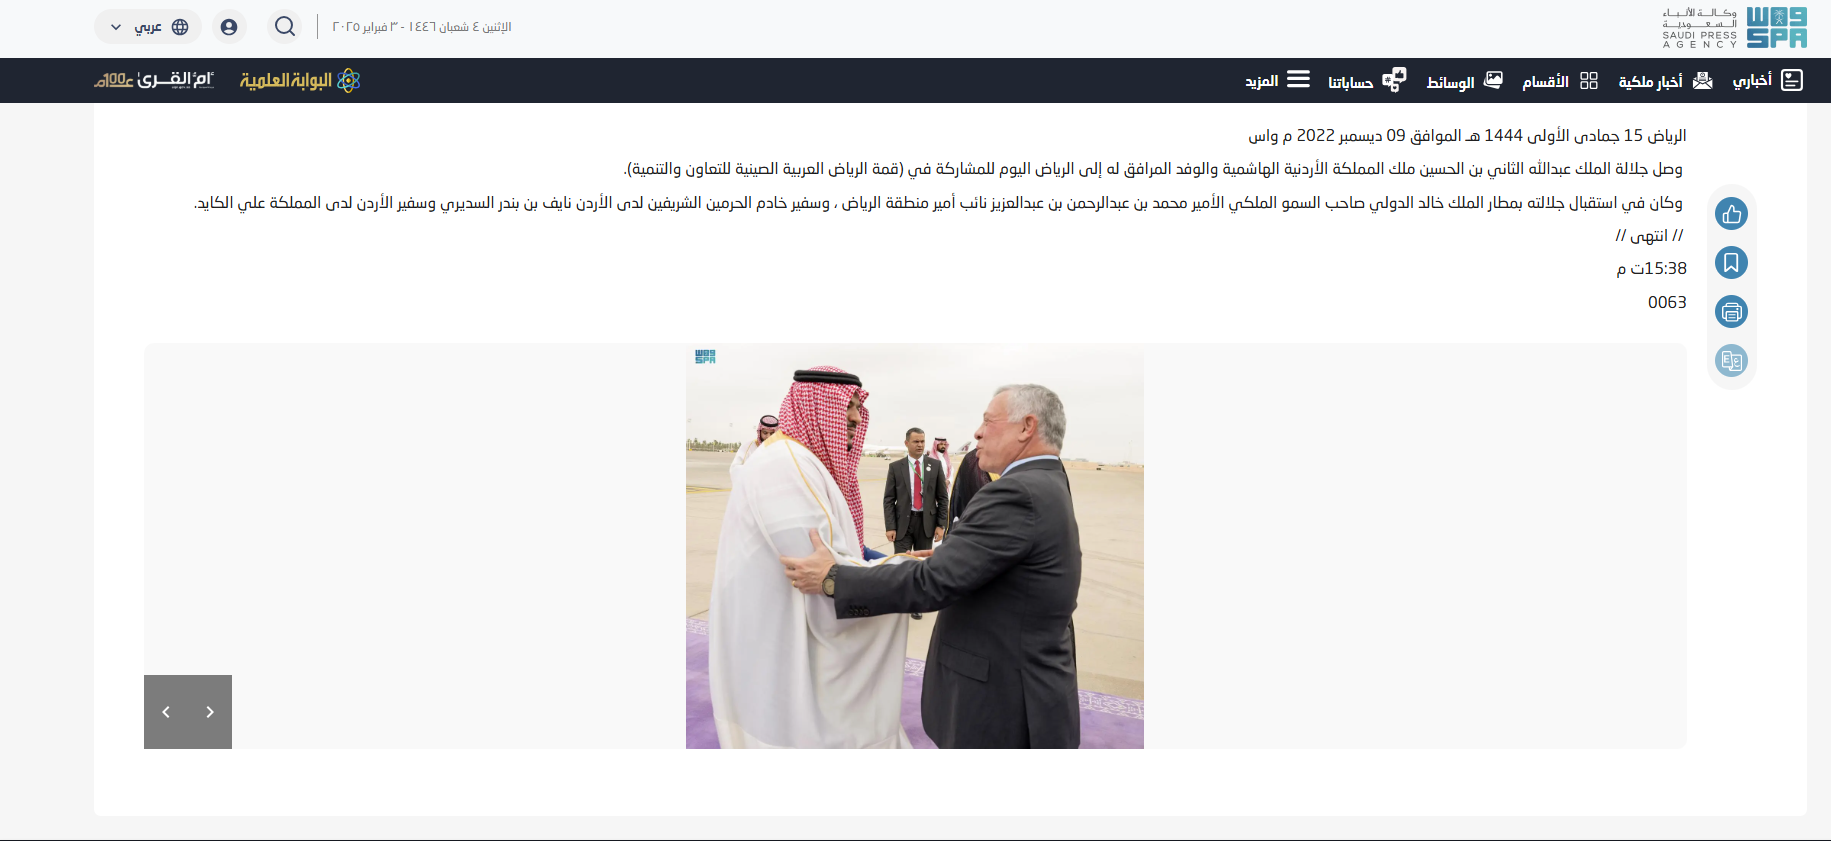Click the translate icon in sidebar
1831x841 pixels.
(x=1731, y=361)
